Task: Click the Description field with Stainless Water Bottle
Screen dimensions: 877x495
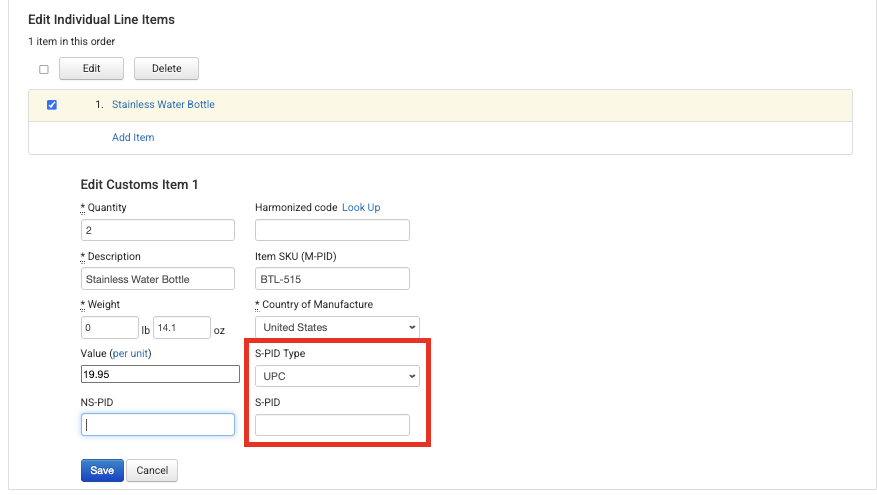Action: click(x=158, y=279)
